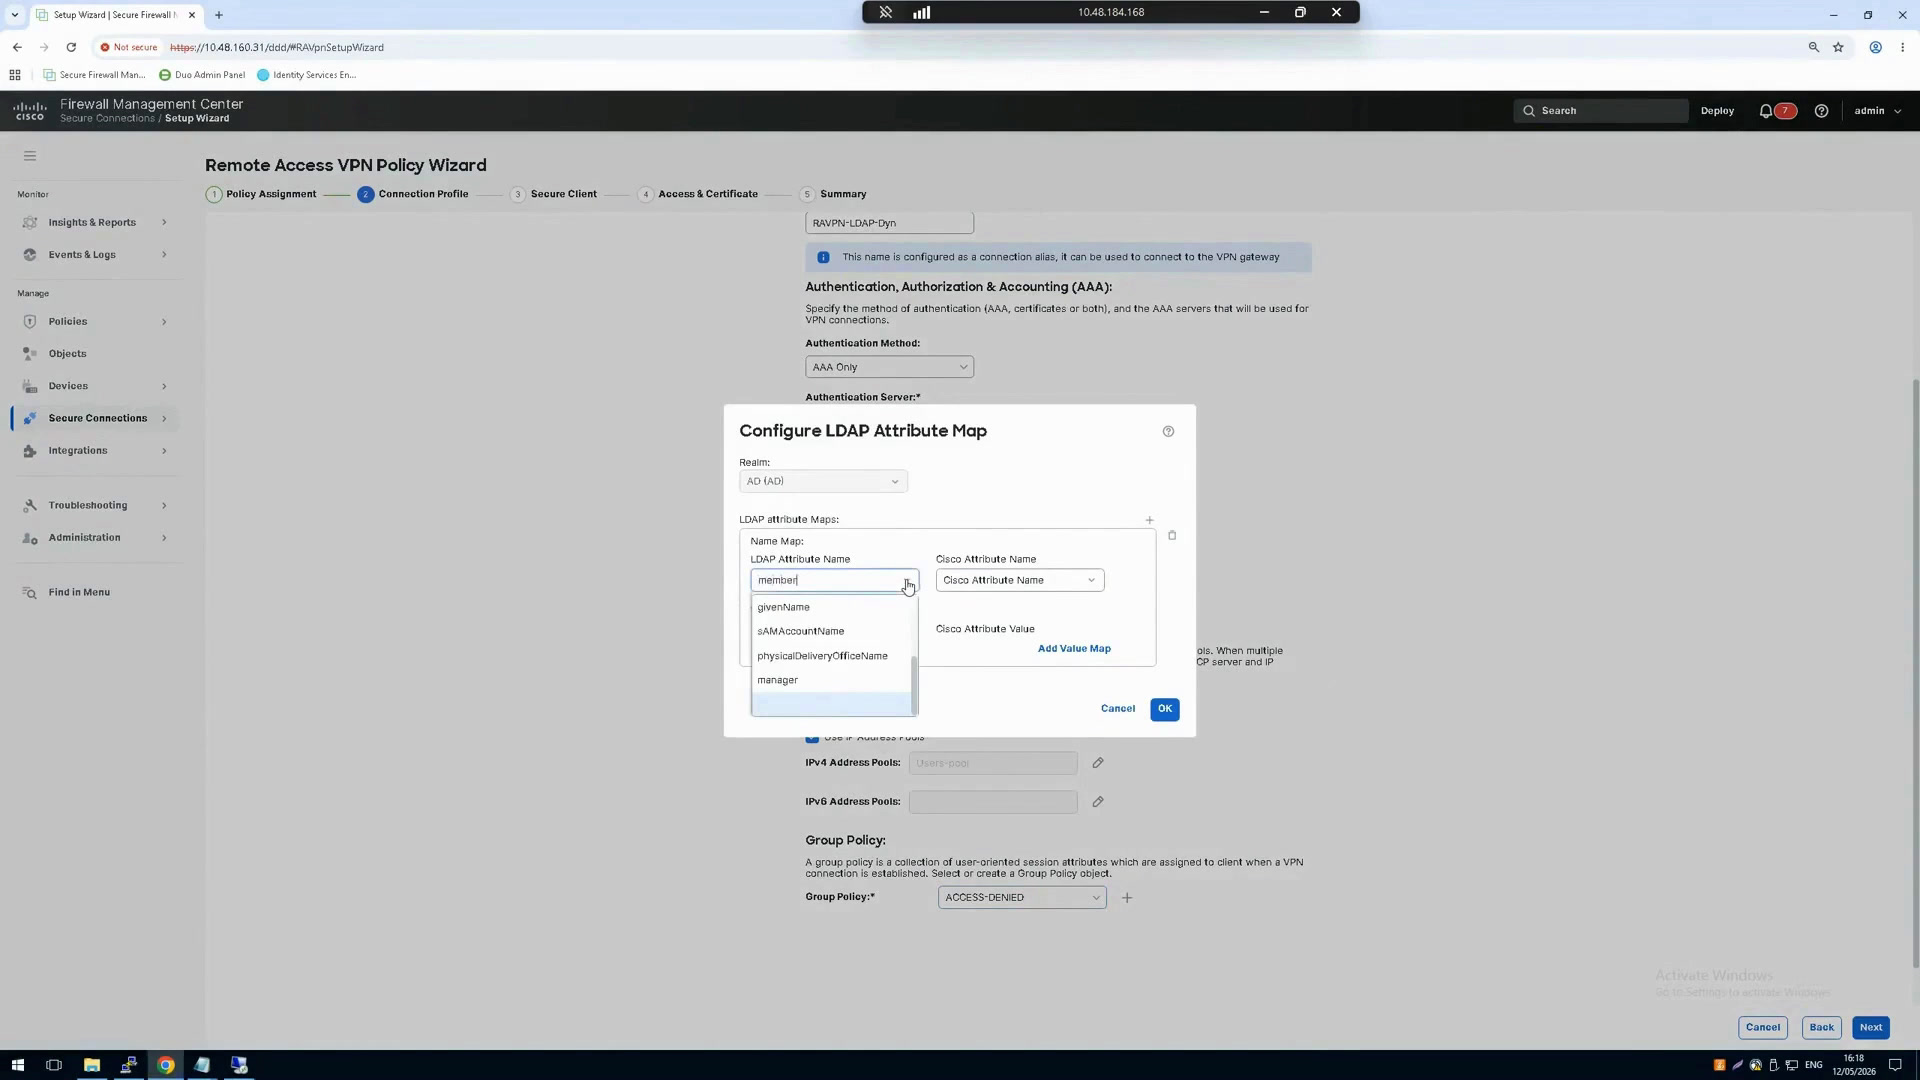Click the wizard Next button
The image size is (1920, 1080).
click(x=1870, y=1028)
